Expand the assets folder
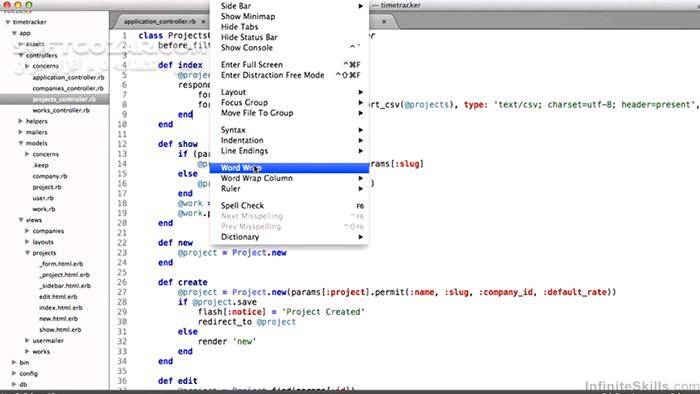 coord(21,44)
